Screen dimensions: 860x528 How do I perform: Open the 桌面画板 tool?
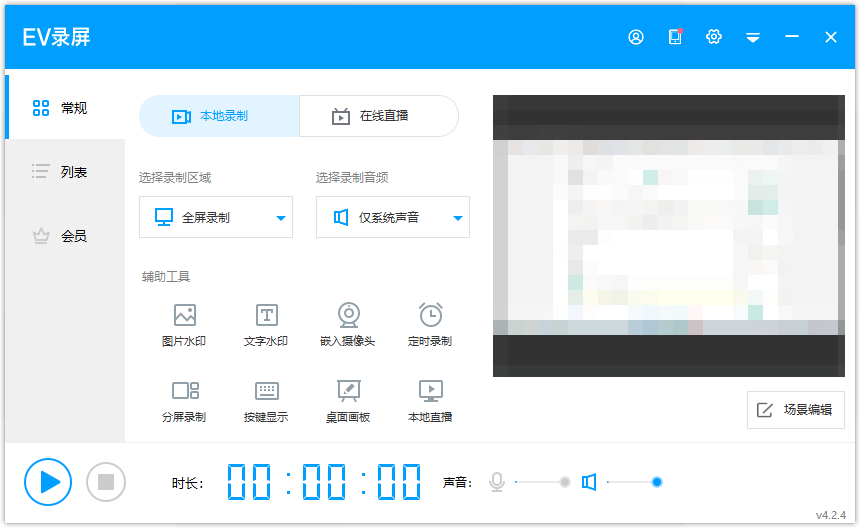click(x=348, y=401)
